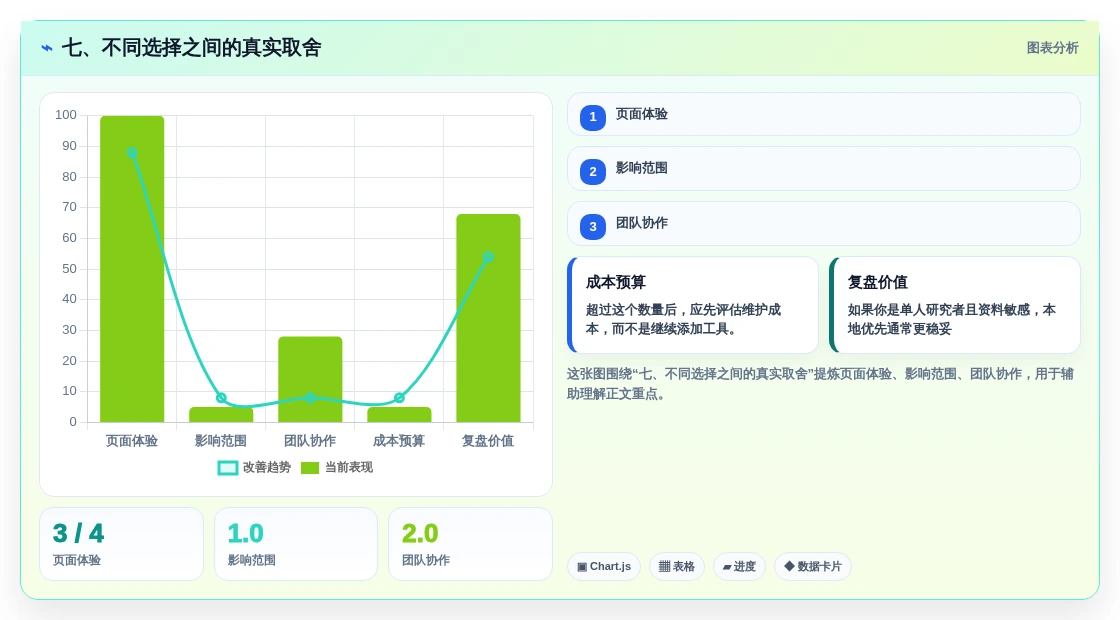Click the section title 七、不同选择之间的真实取舍
This screenshot has width=1120, height=620.
191,48
